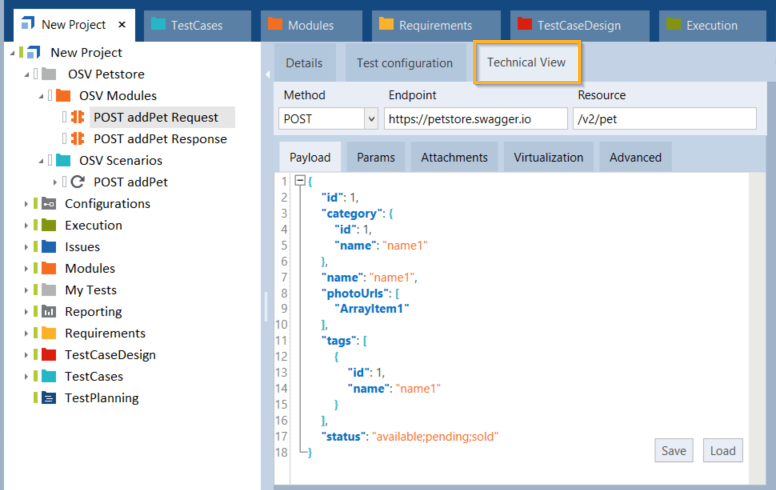Image resolution: width=776 pixels, height=490 pixels.
Task: Click the loop icon next to POST addPet scenario
Action: pos(77,182)
